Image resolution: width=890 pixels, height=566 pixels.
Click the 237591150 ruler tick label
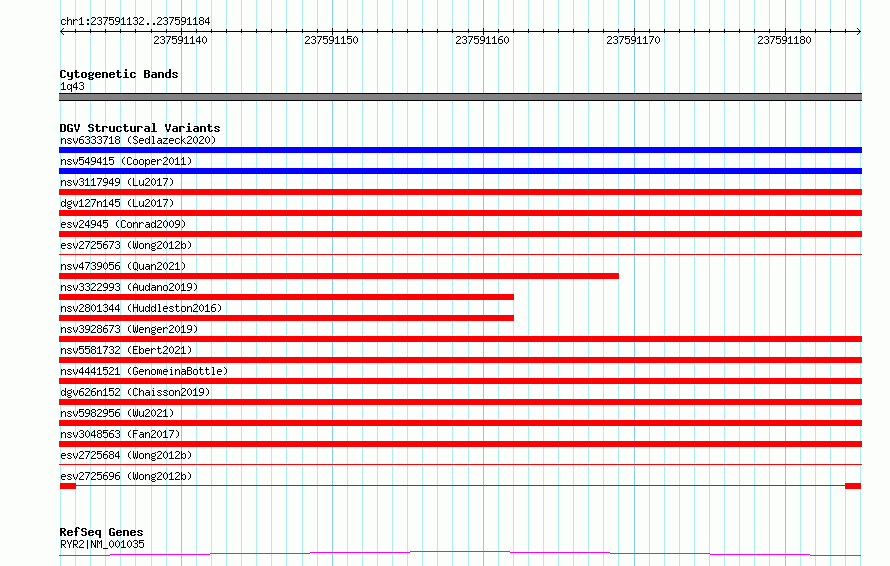pos(331,40)
